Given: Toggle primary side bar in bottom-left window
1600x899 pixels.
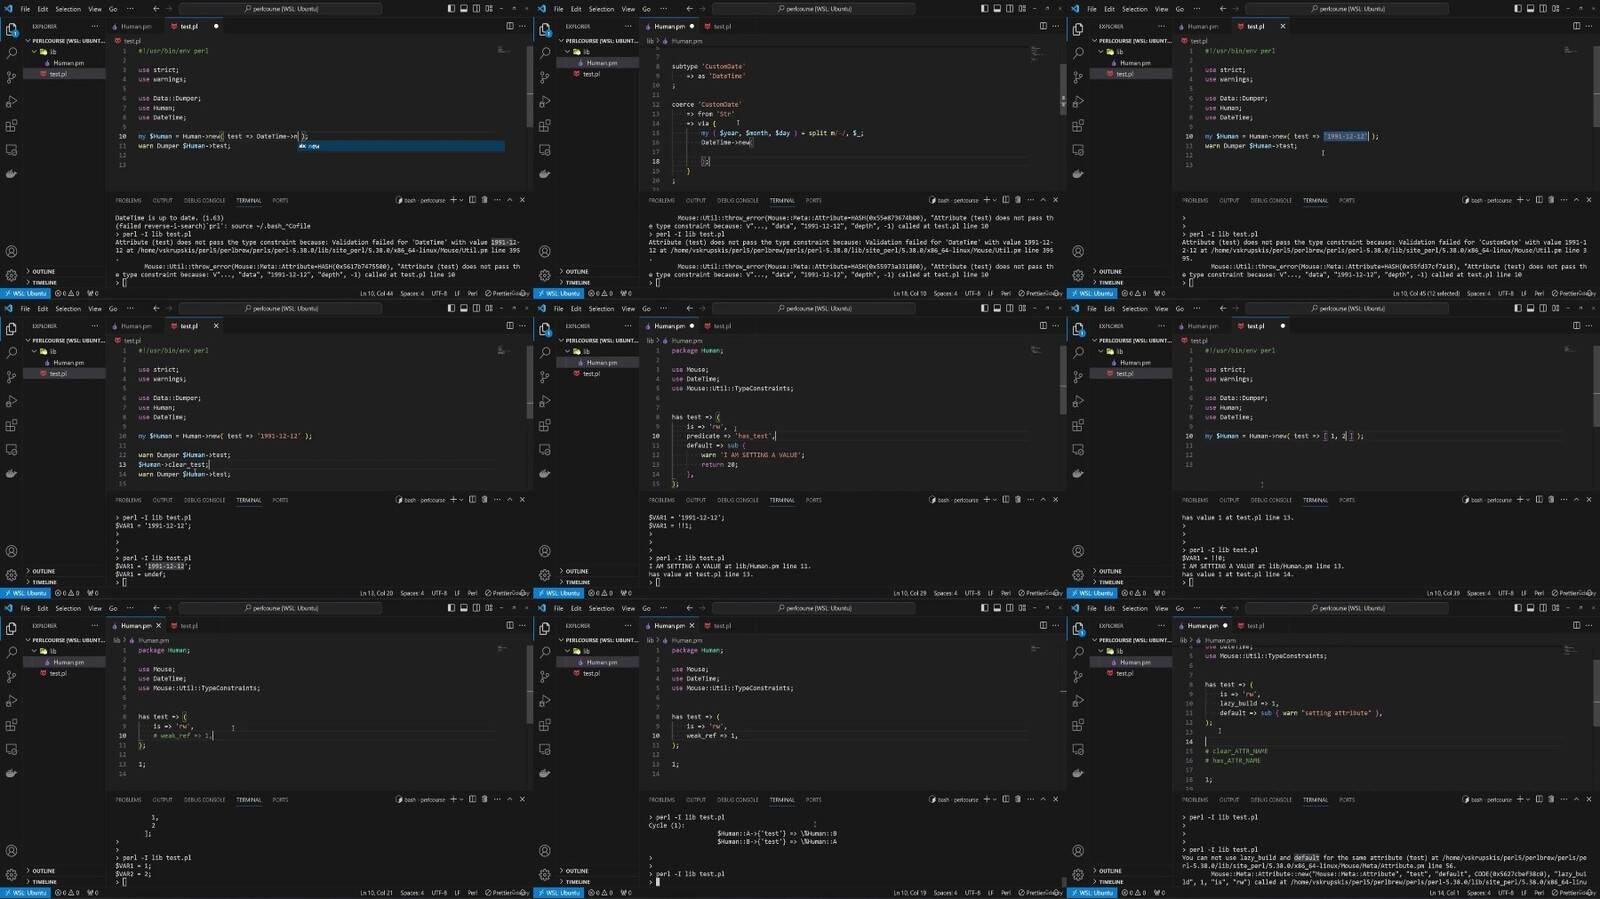Looking at the screenshot, I should click(451, 608).
